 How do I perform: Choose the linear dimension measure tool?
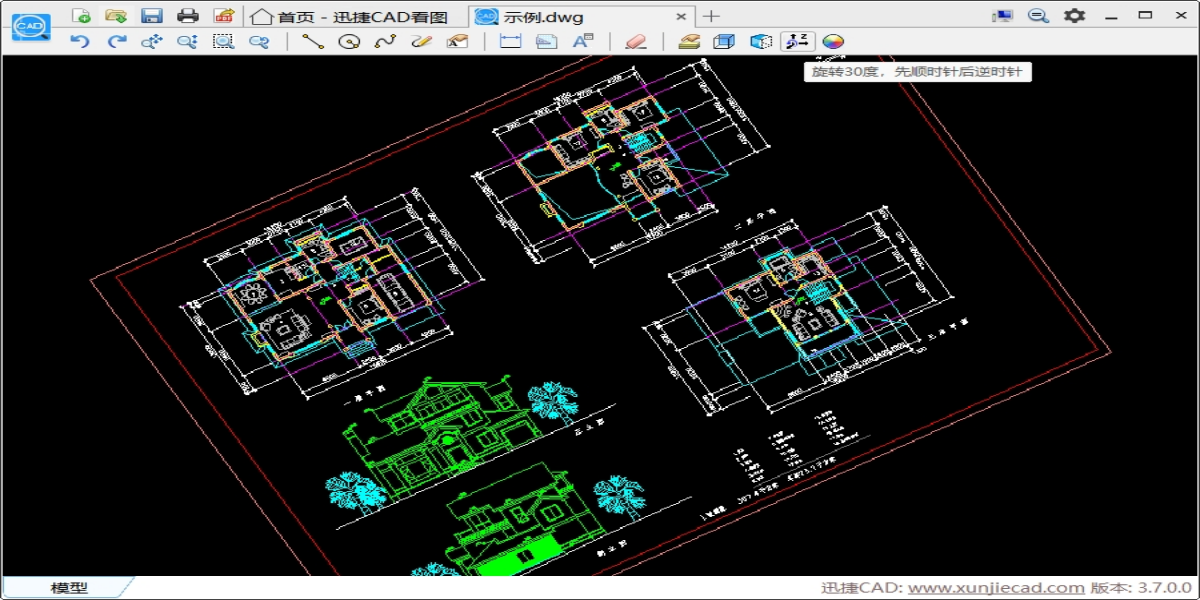[511, 41]
